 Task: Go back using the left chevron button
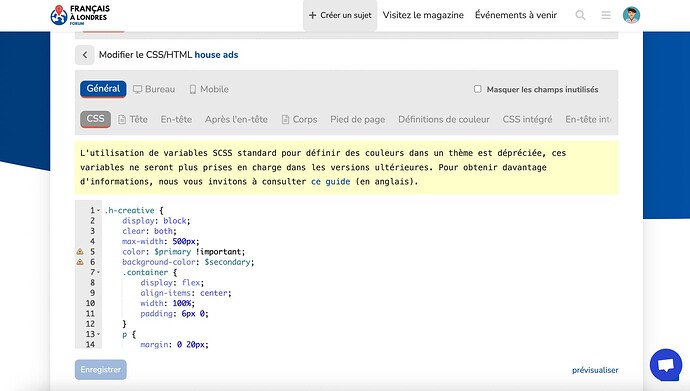click(84, 55)
